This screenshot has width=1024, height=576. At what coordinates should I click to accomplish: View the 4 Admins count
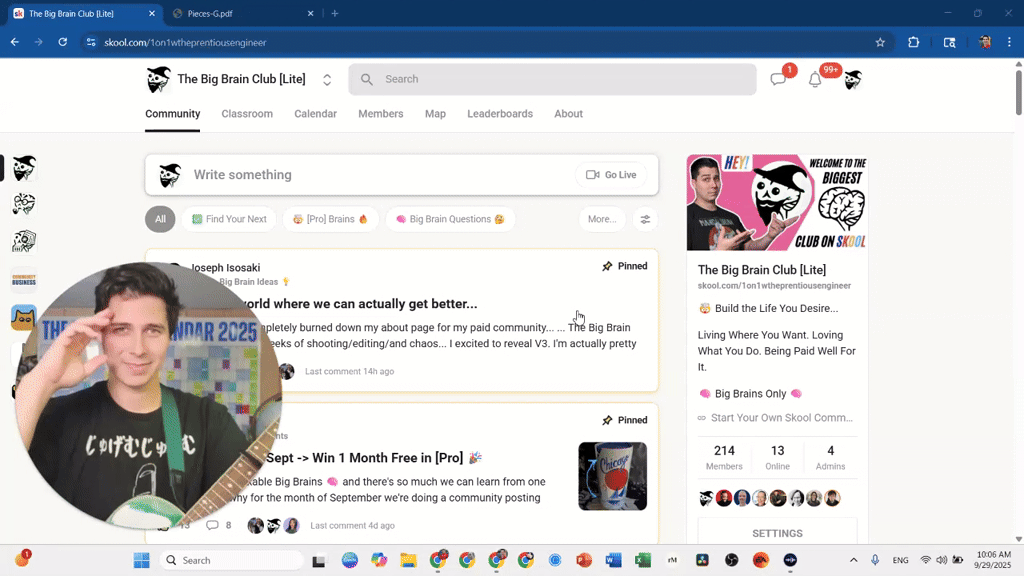[831, 457]
